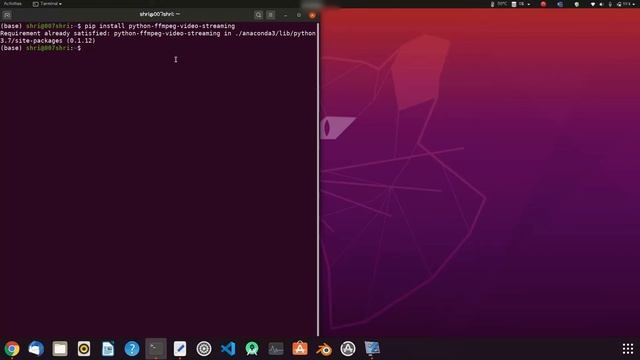Click the temperature indicator in the top bar
The width and height of the screenshot is (640, 360).
tap(499, 4)
